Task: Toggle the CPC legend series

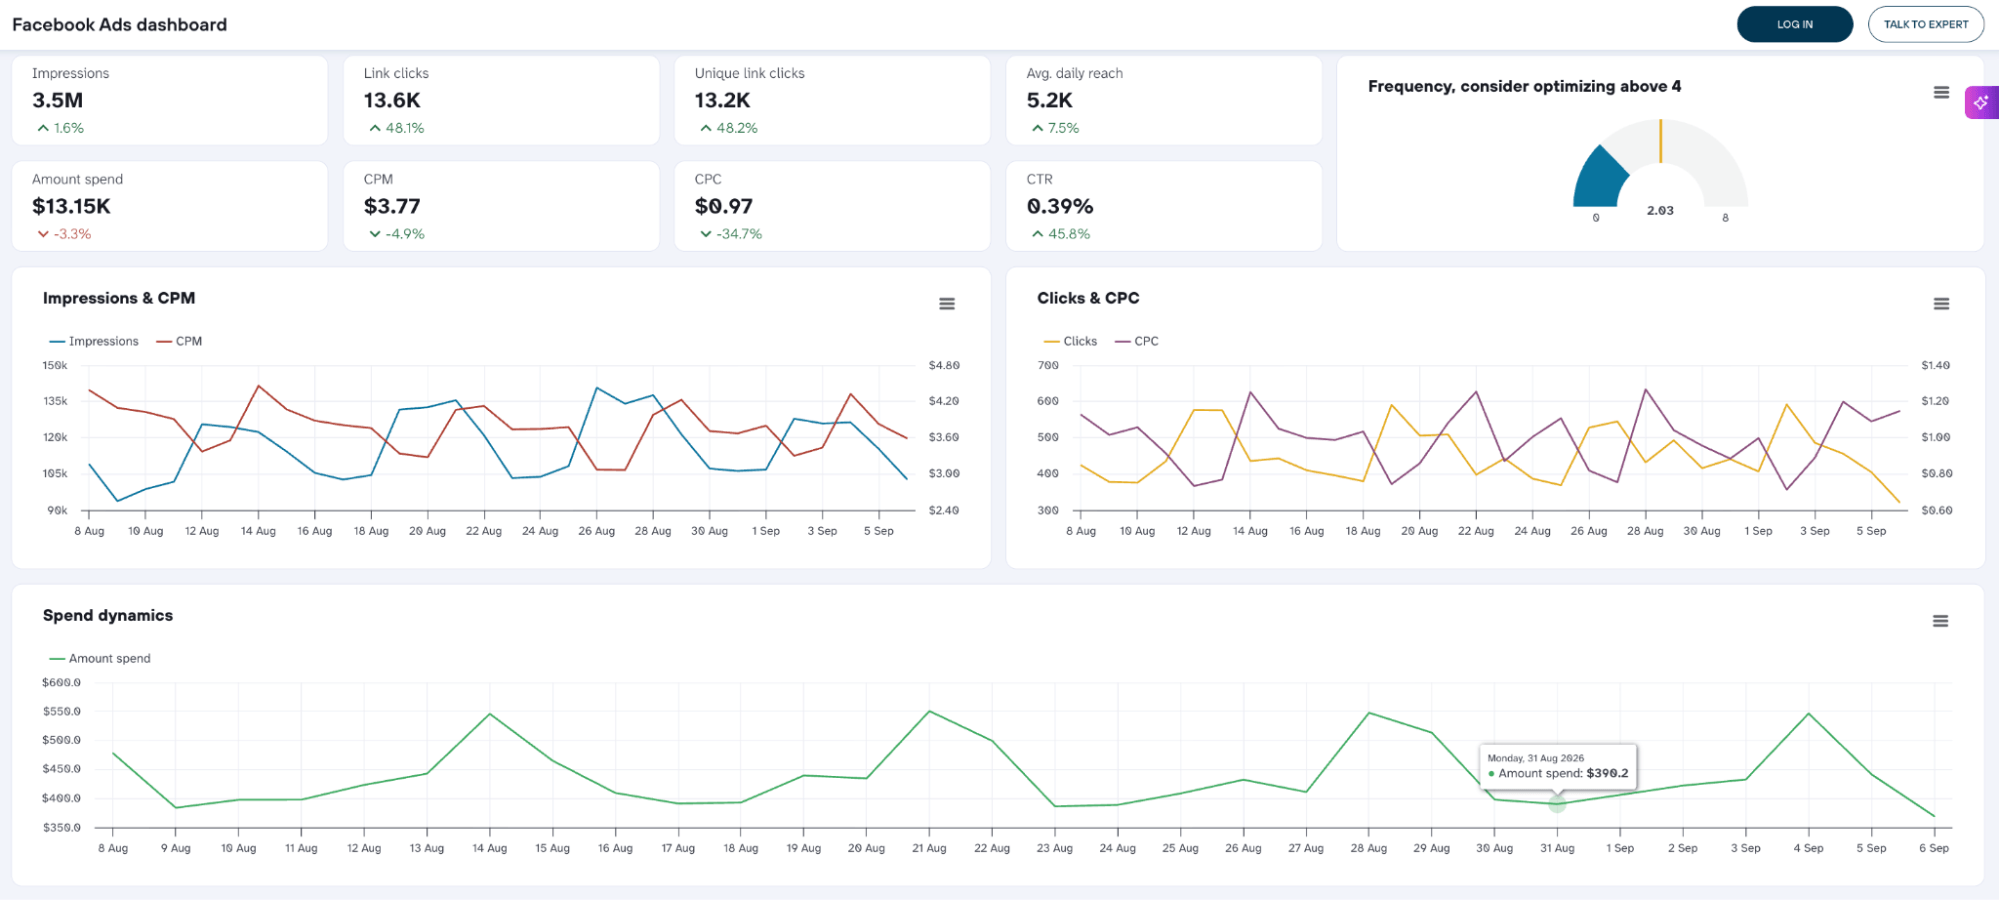Action: [1137, 341]
